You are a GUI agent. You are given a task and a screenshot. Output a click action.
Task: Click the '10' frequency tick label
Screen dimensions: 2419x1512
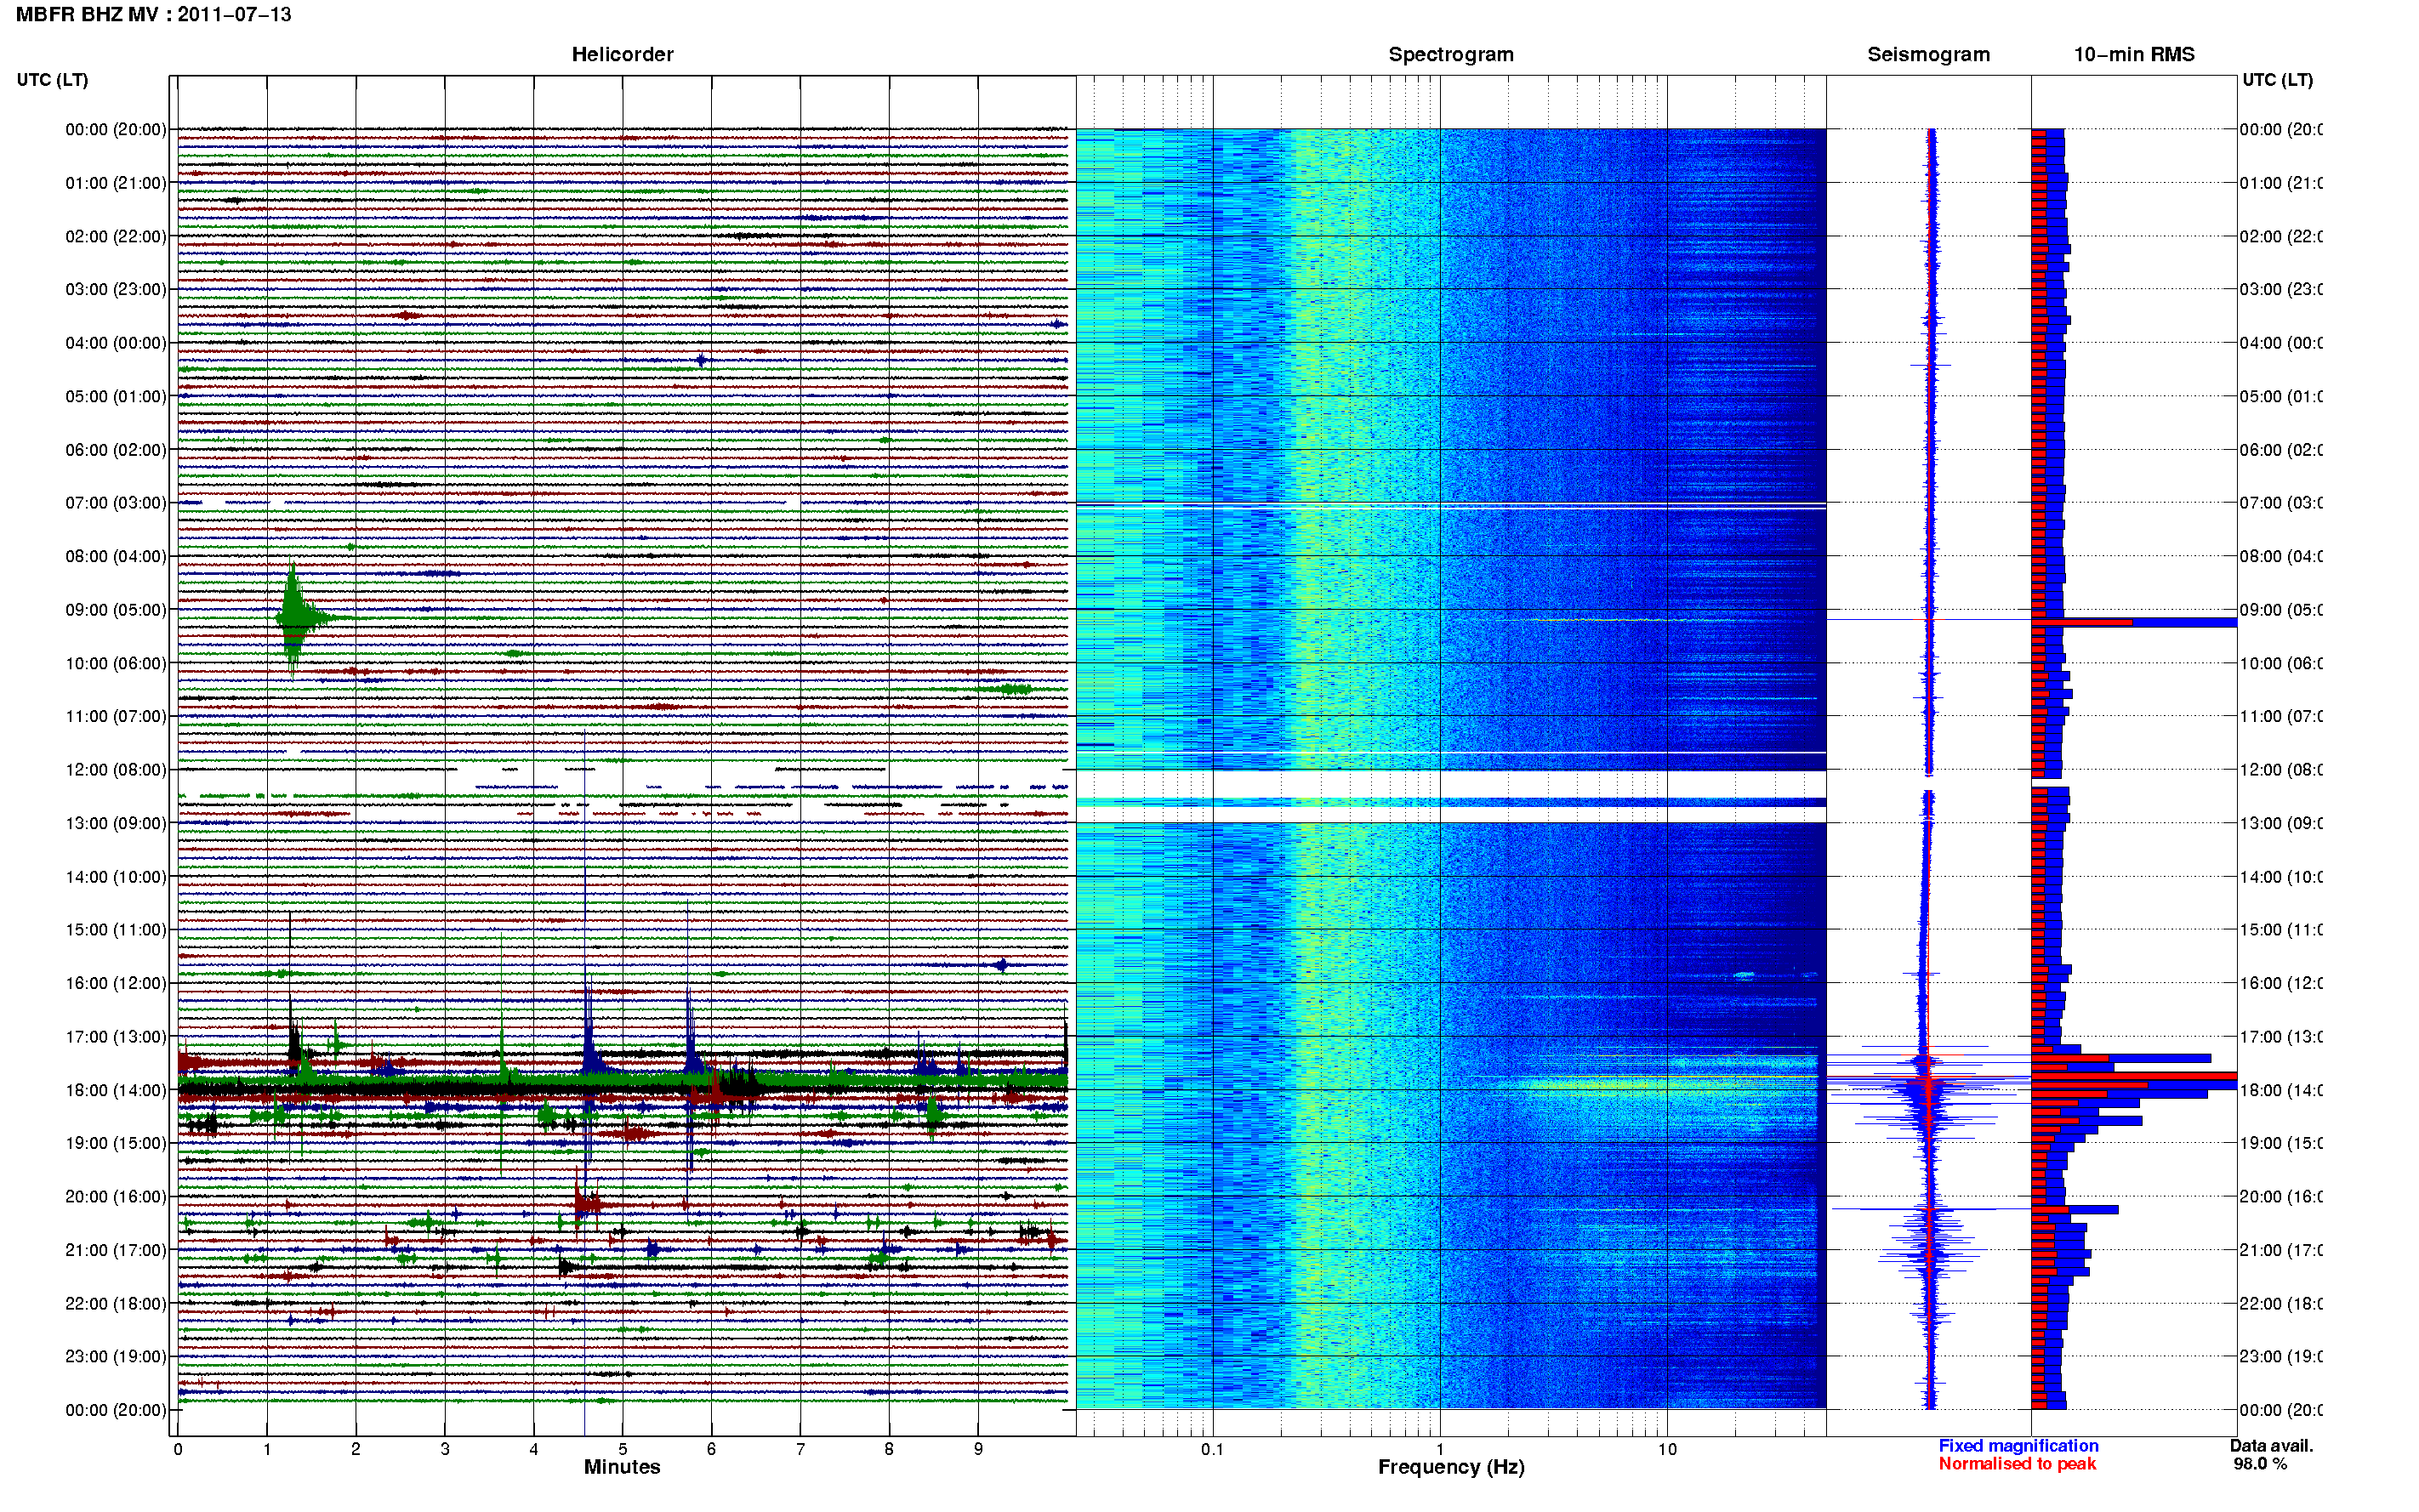coord(1666,1449)
